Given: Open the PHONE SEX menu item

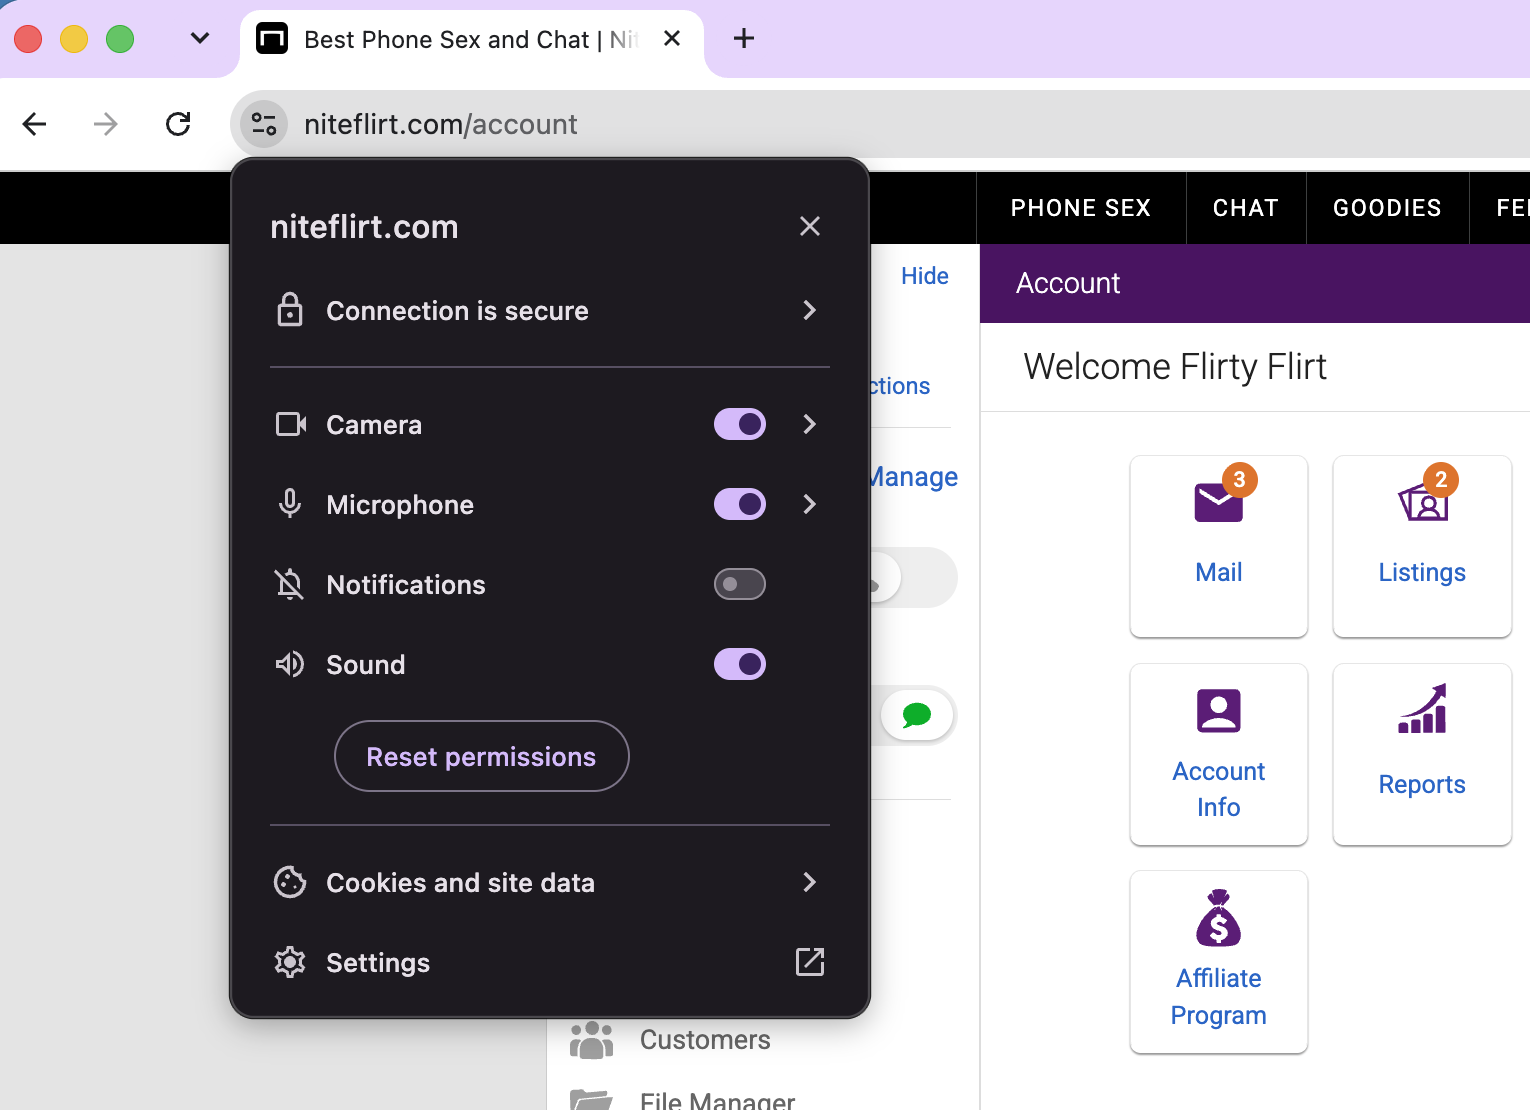Looking at the screenshot, I should point(1081,208).
